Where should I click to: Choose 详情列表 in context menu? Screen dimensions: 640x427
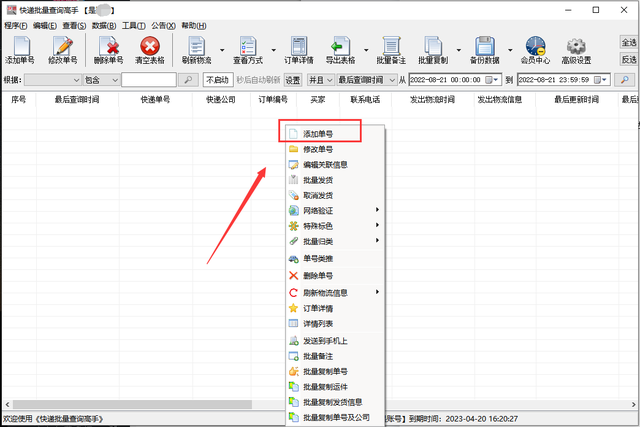tap(335, 323)
